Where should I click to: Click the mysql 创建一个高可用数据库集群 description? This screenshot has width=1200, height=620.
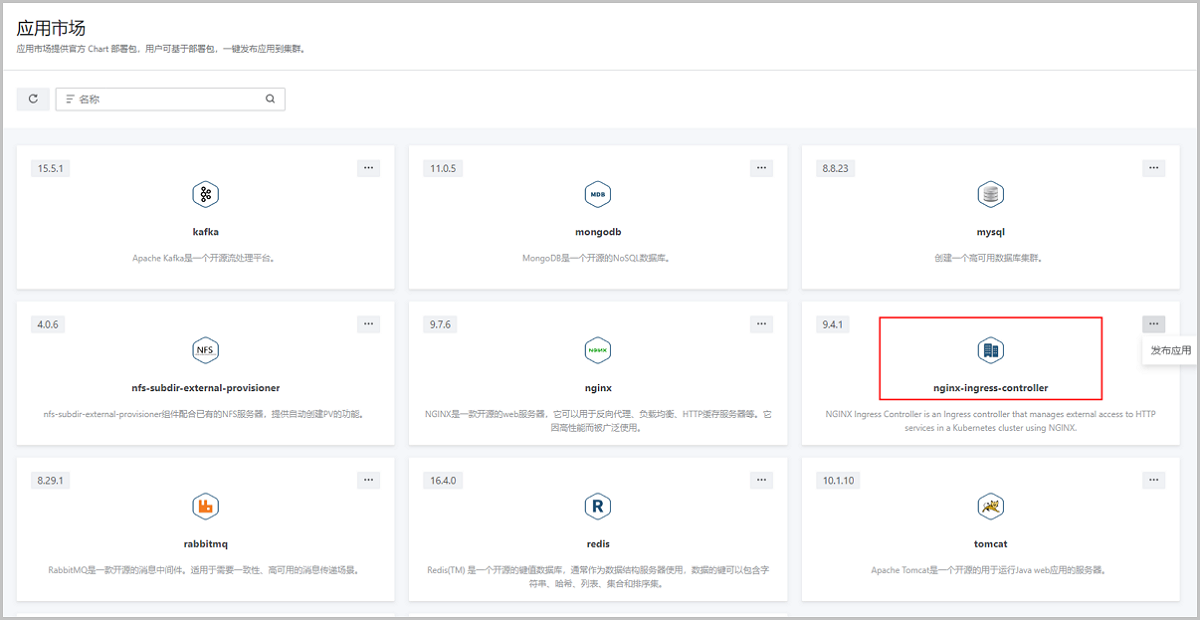coord(990,258)
